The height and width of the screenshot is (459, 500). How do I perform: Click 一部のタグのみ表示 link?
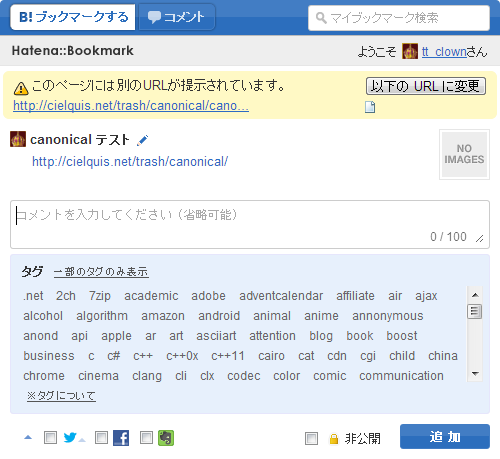click(101, 272)
